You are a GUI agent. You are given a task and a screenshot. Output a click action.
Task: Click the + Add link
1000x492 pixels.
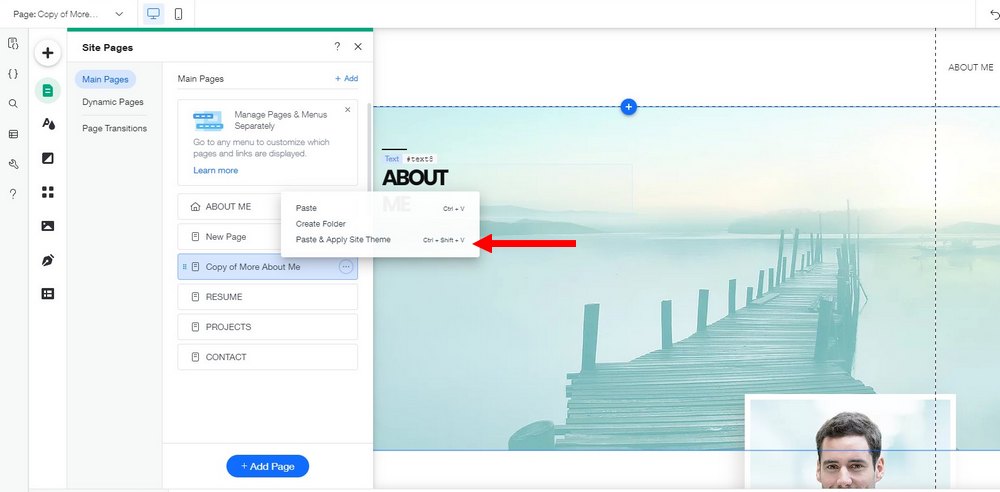(346, 78)
